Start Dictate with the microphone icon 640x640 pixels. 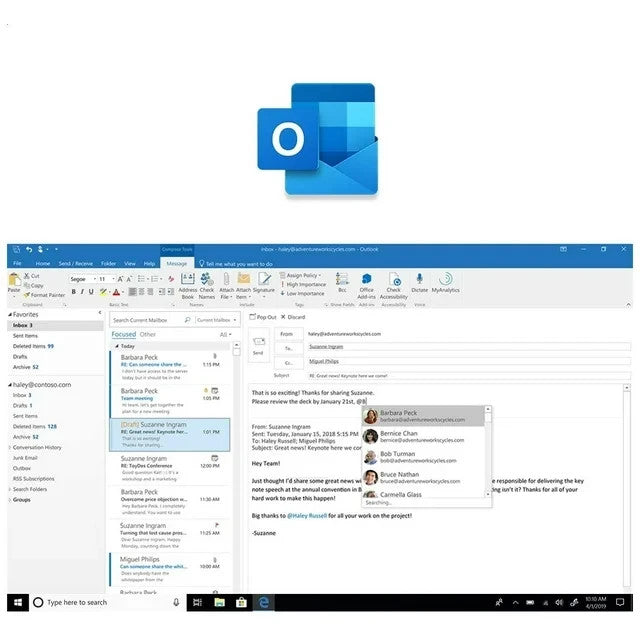420,281
